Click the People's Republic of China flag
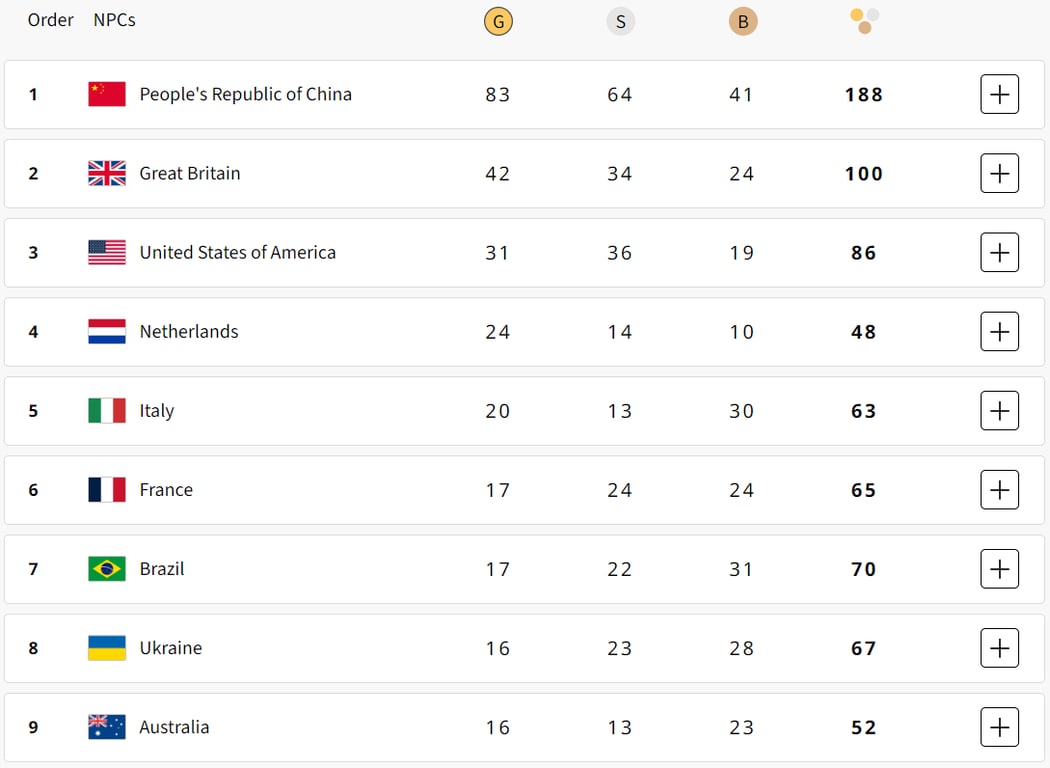 [x=107, y=94]
